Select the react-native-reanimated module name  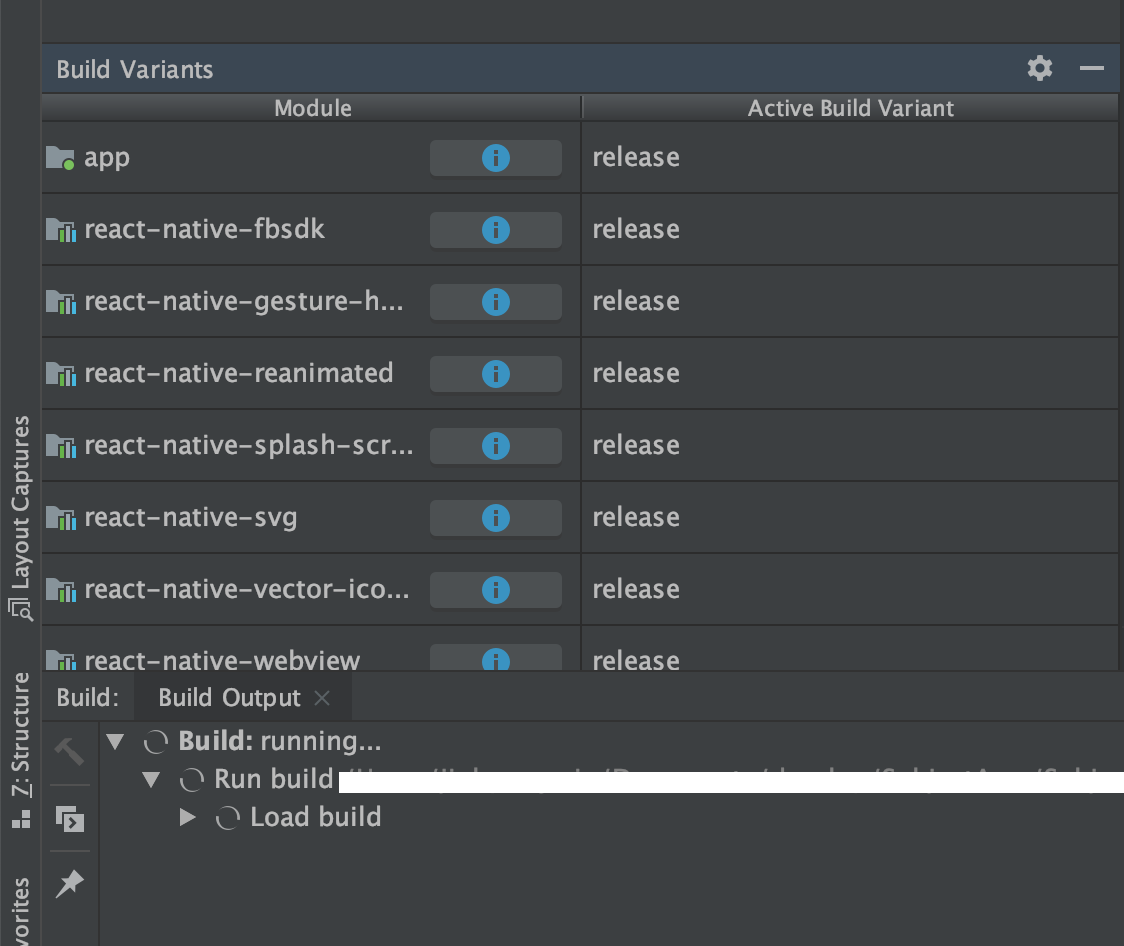click(x=239, y=373)
